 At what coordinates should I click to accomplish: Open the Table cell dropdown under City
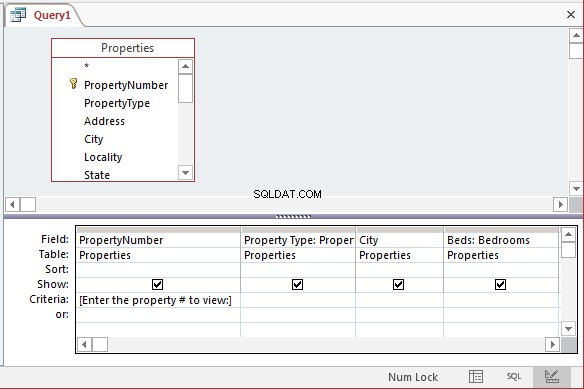pyautogui.click(x=399, y=255)
